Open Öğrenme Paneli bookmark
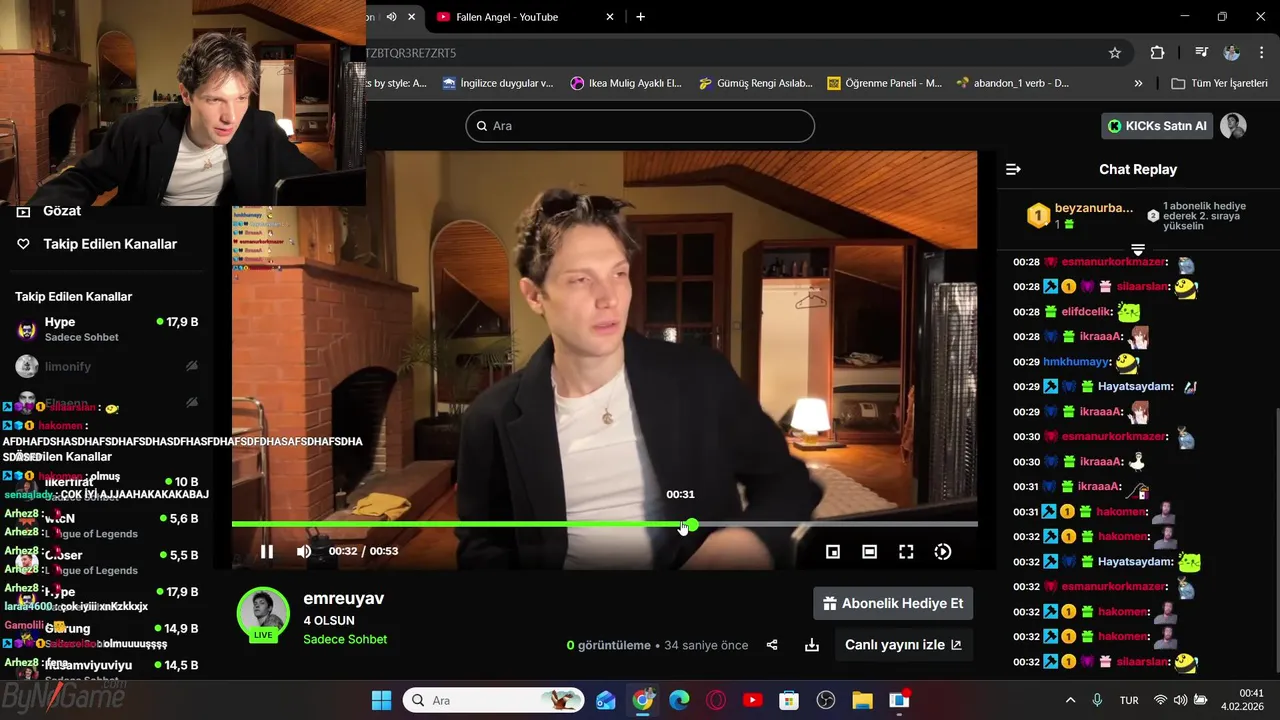Screen dimensions: 1280x720 click(884, 83)
